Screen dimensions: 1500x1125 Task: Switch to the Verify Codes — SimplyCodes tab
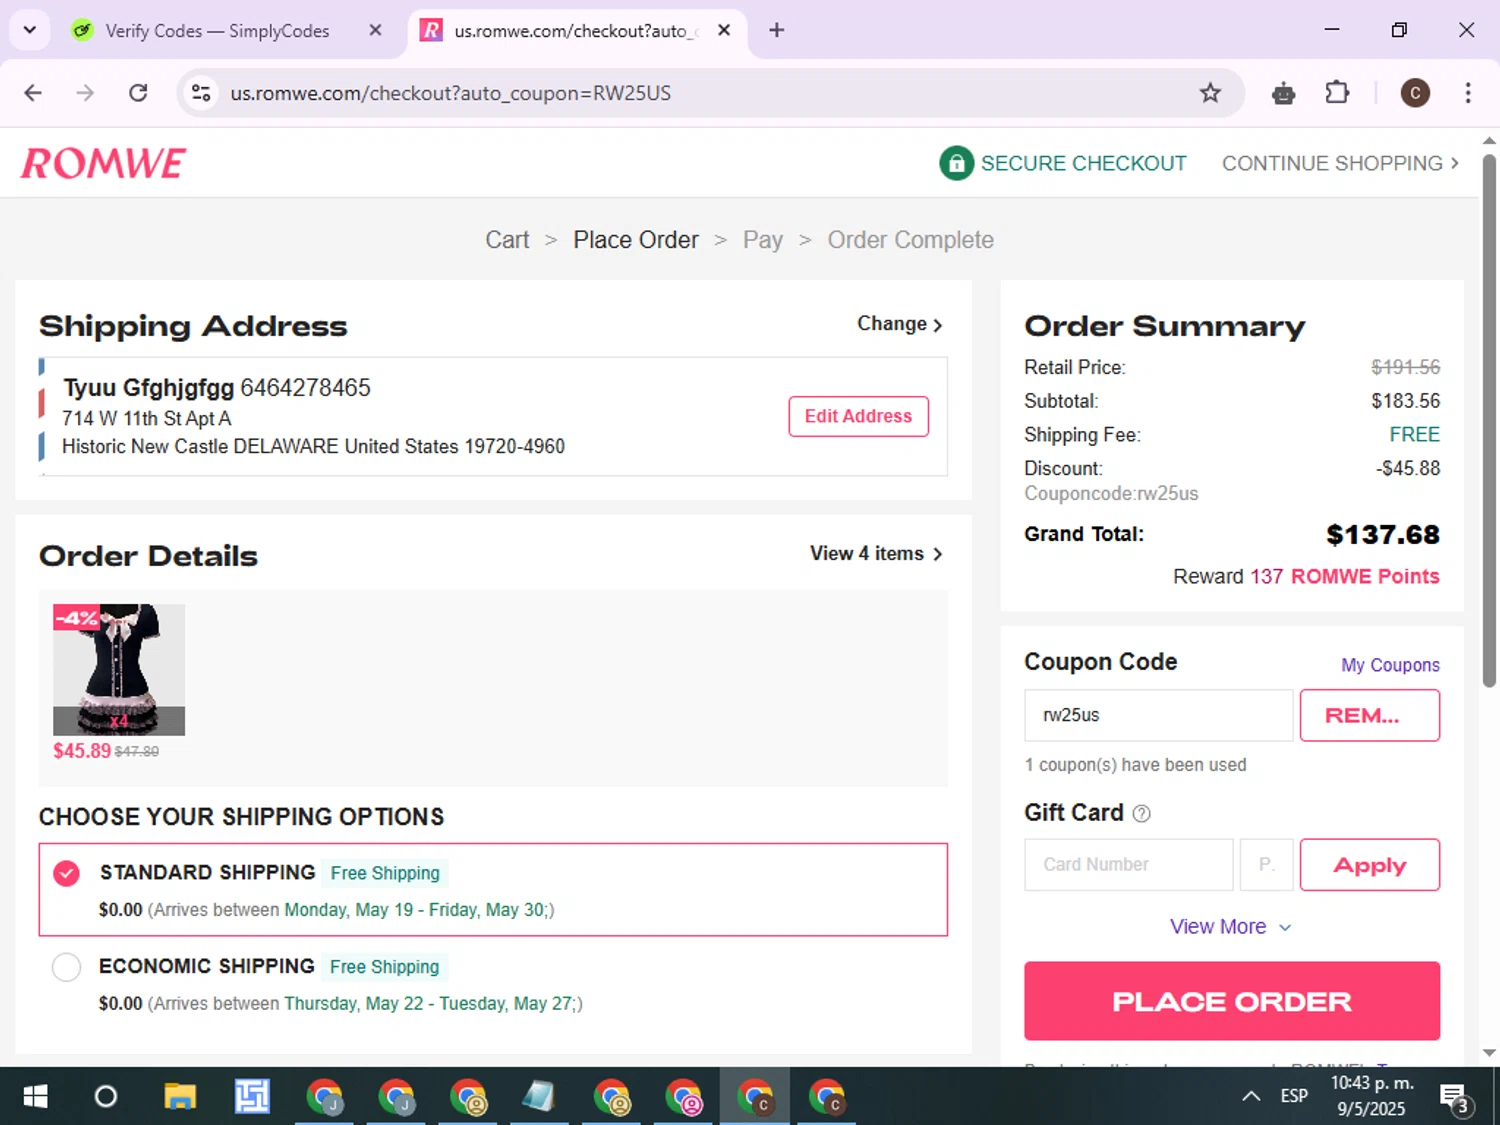click(217, 30)
